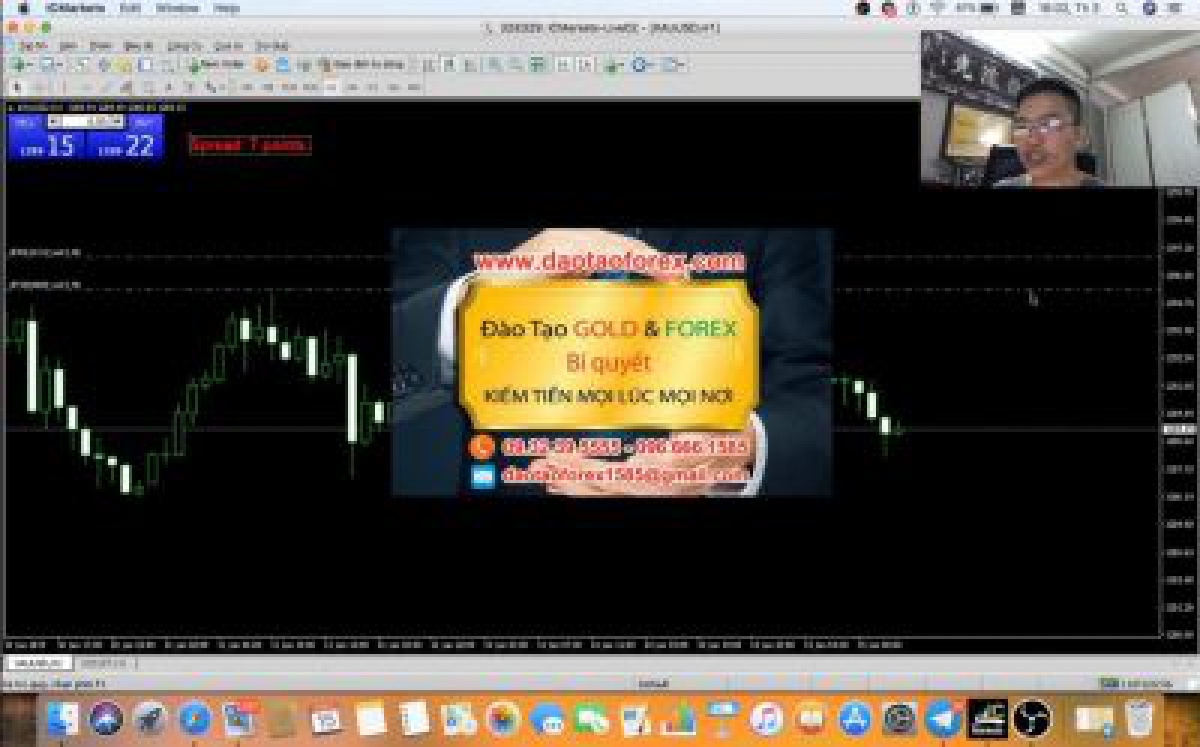
Task: Click SELL in one-click trading panel
Action: point(27,121)
